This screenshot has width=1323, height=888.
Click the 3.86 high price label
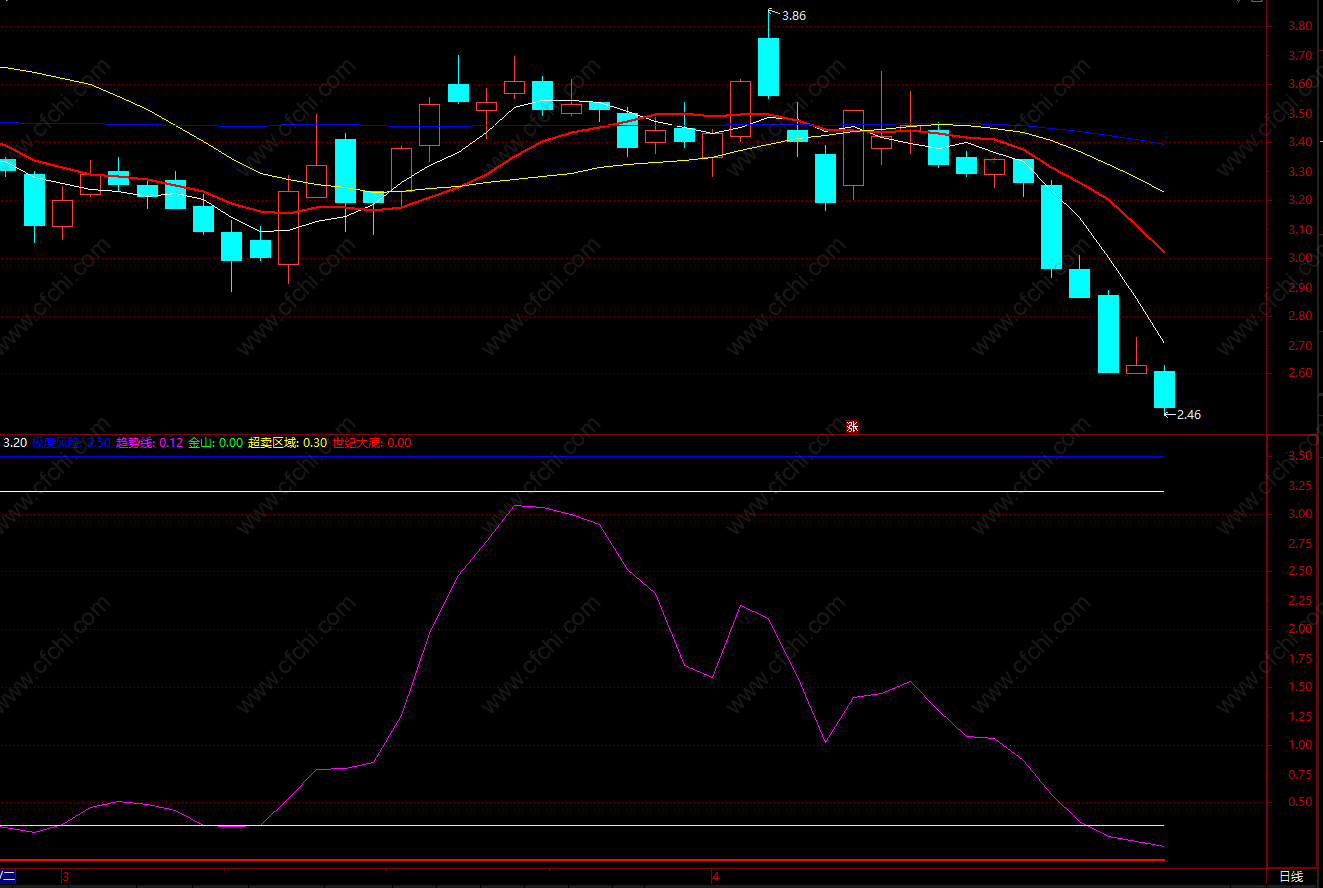tap(793, 15)
